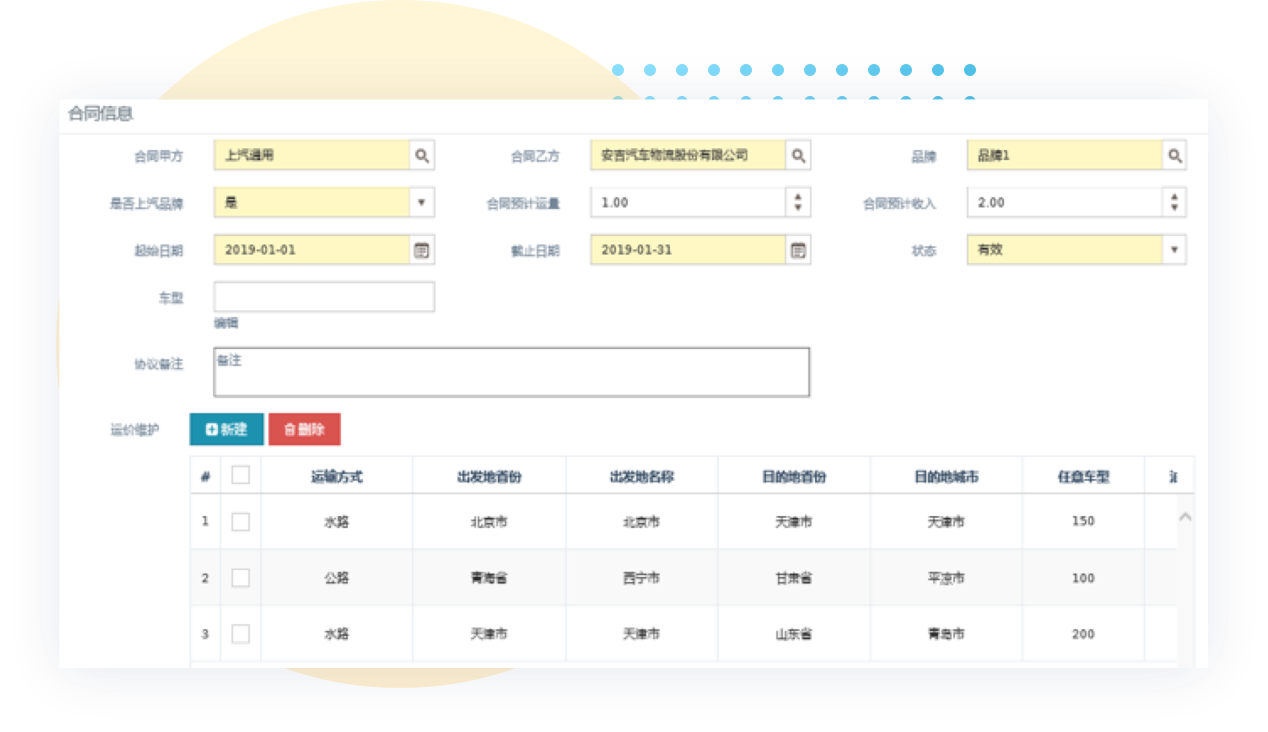
Task: Click stepper arrows for 合同预计运量
Action: 798,203
